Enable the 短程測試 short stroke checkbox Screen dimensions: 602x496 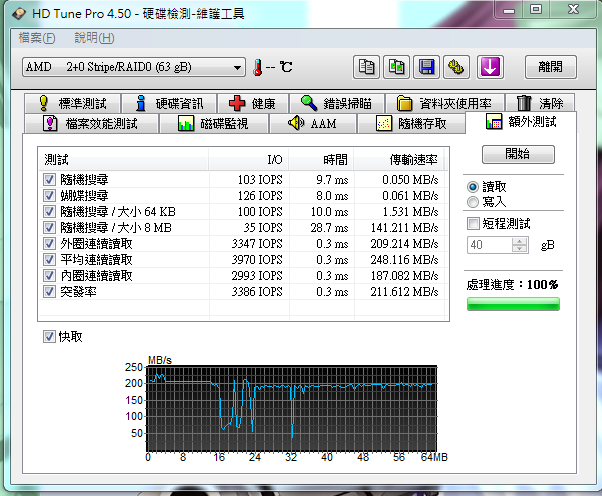click(x=473, y=223)
